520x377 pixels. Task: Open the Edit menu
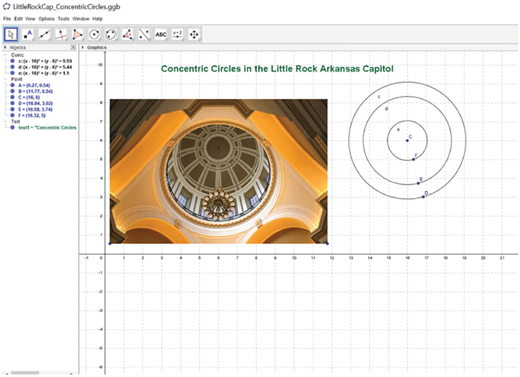[18, 19]
